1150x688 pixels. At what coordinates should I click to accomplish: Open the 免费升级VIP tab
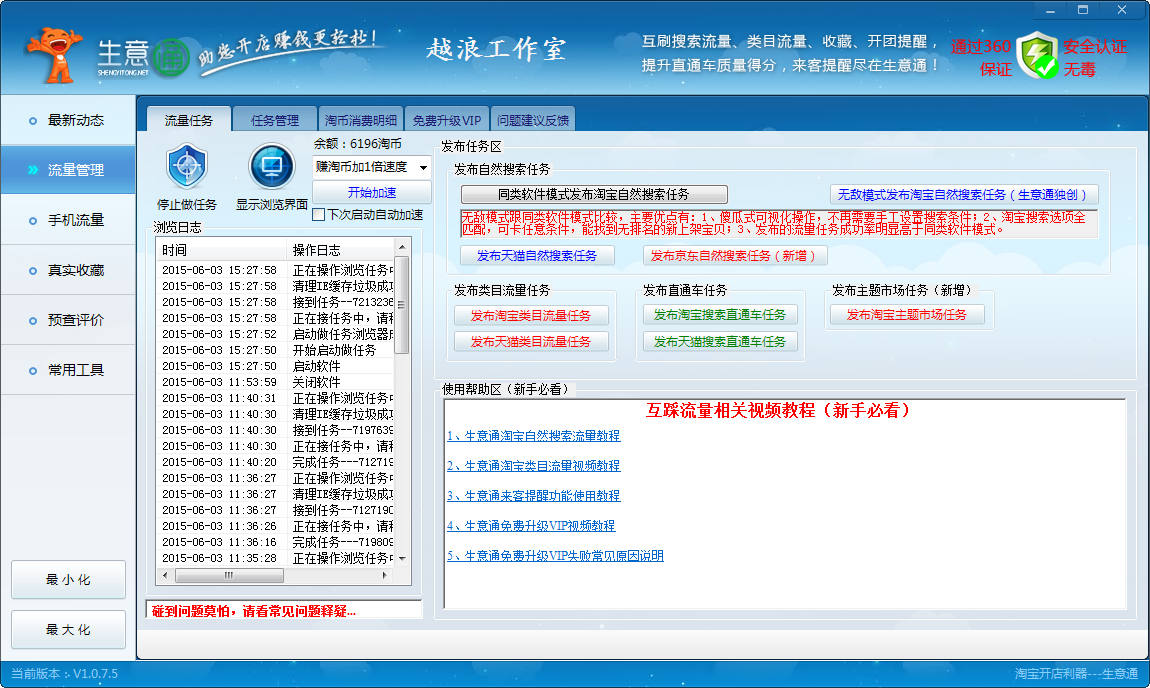pyautogui.click(x=447, y=120)
